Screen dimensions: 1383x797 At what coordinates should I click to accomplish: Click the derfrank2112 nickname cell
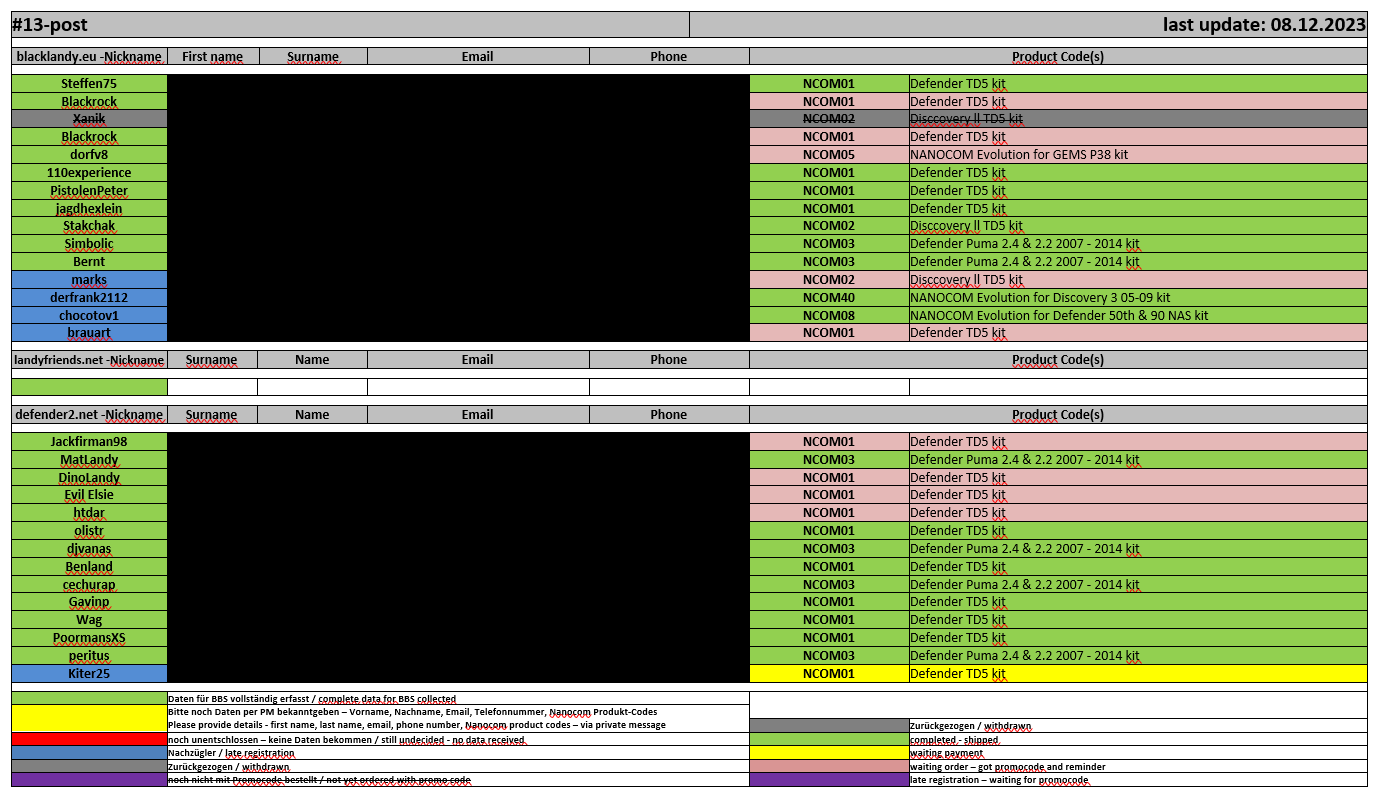point(89,298)
